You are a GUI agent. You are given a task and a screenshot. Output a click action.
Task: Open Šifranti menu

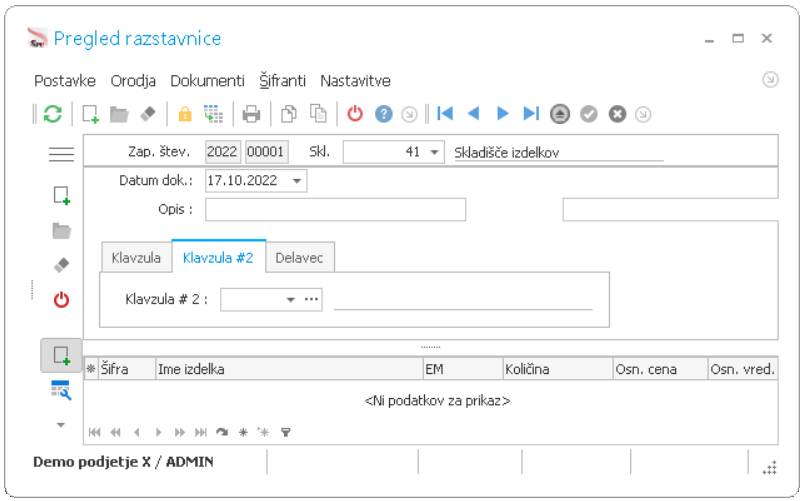tap(282, 81)
